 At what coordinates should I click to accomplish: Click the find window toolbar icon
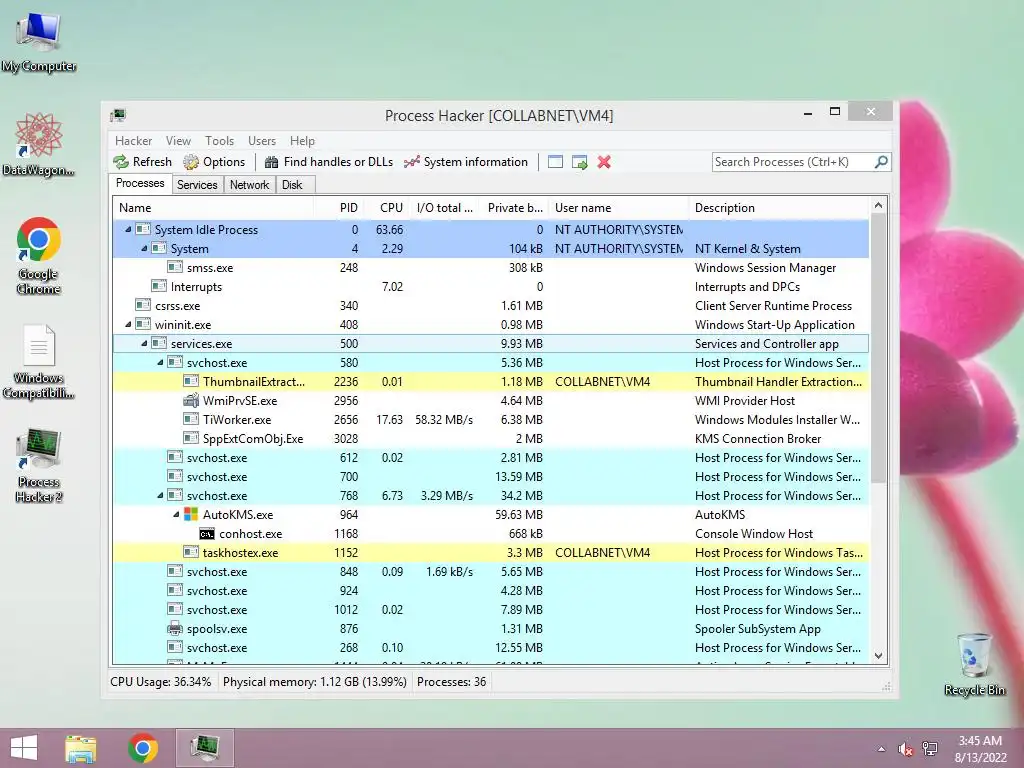555,162
